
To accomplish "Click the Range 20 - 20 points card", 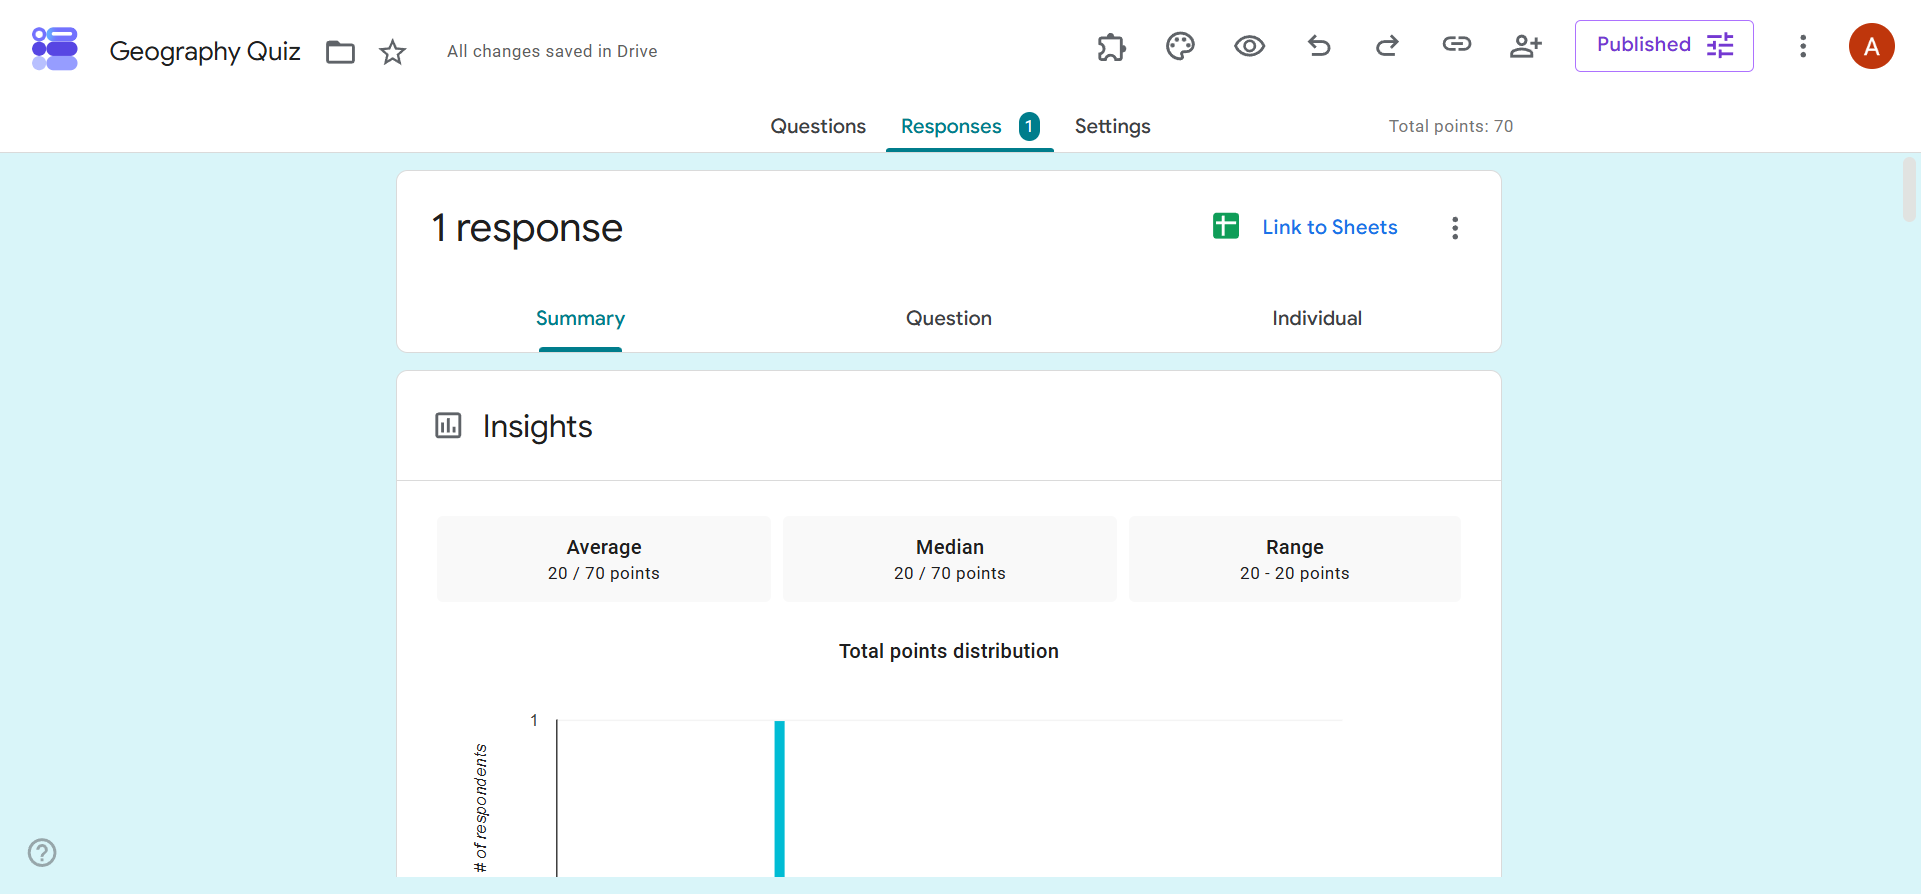I will click(x=1295, y=559).
